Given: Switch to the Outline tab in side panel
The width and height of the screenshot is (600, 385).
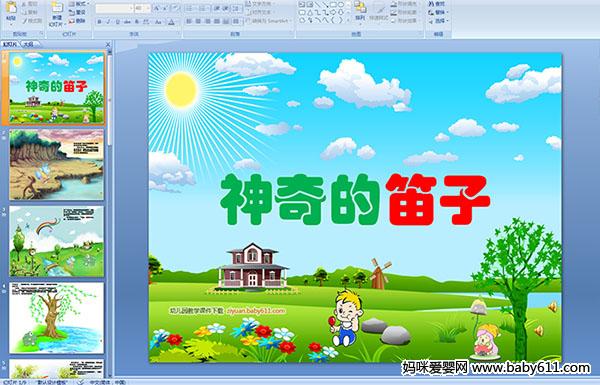Looking at the screenshot, I should coord(28,44).
